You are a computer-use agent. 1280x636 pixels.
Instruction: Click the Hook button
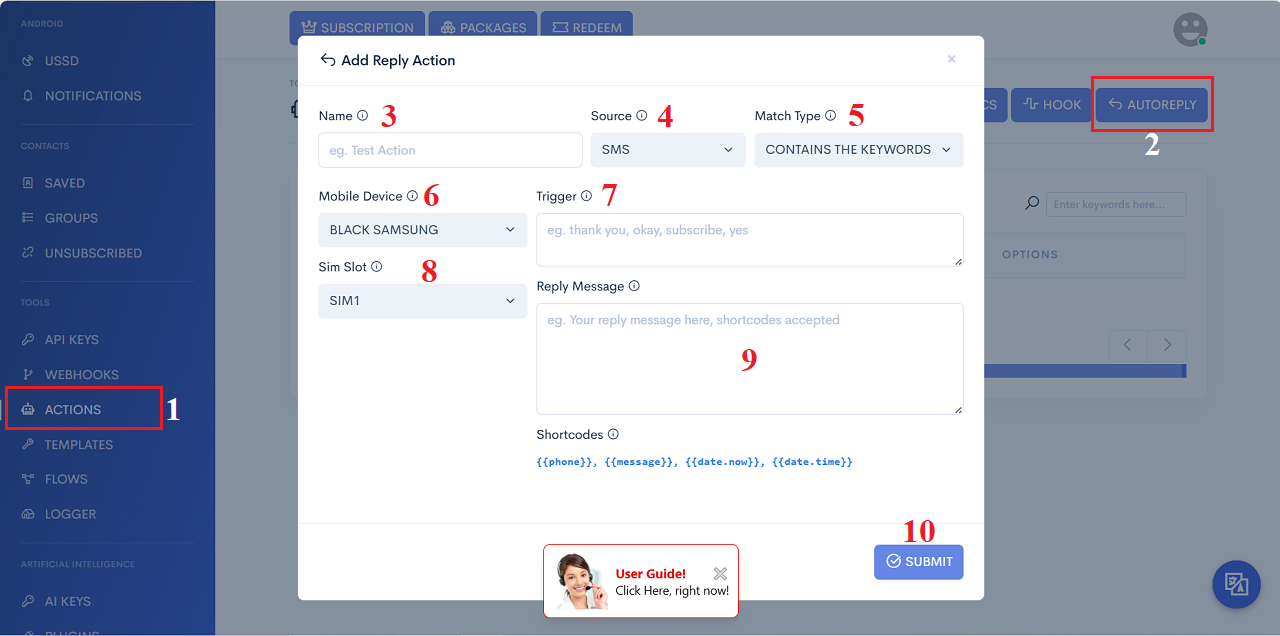[x=1051, y=105]
